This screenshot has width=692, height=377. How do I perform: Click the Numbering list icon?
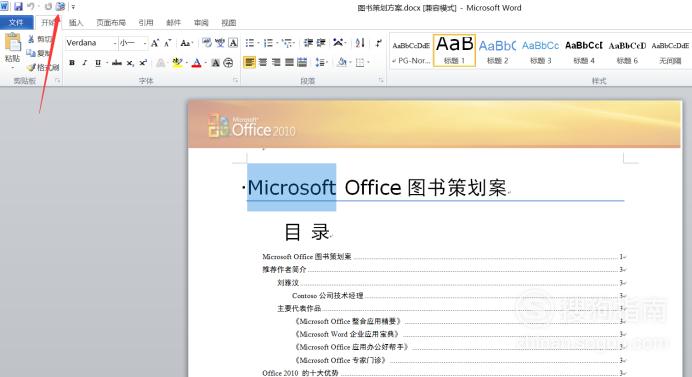[268, 43]
